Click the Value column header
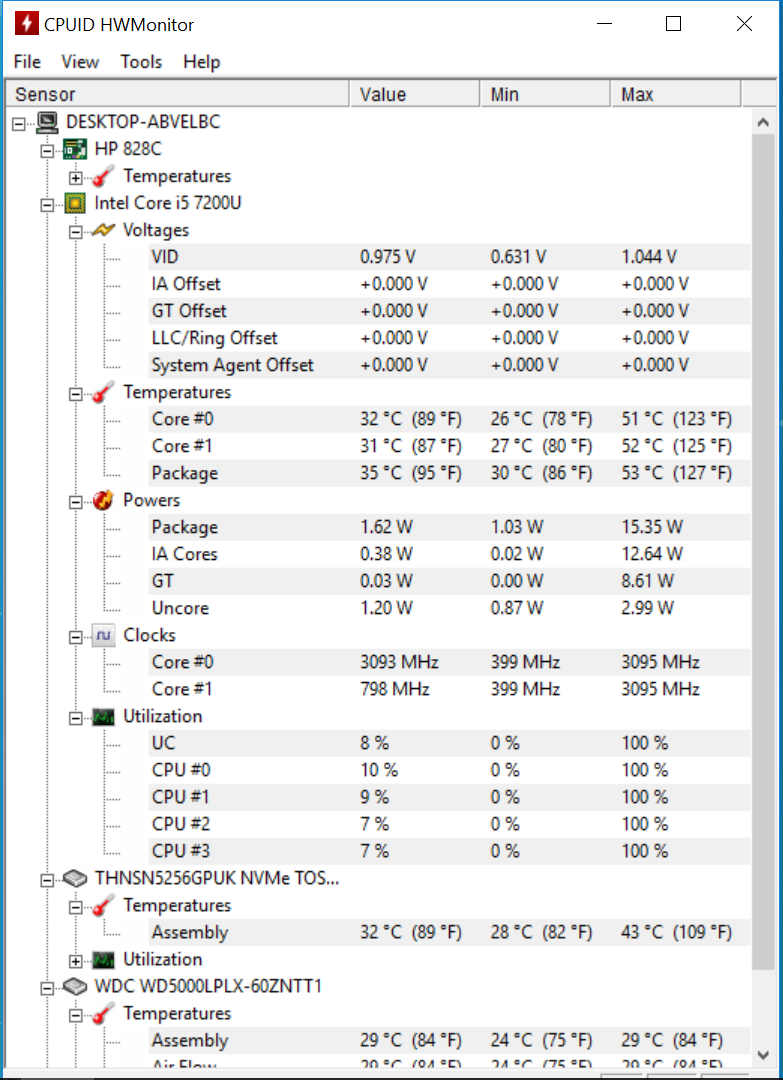Image resolution: width=783 pixels, height=1080 pixels. click(415, 94)
